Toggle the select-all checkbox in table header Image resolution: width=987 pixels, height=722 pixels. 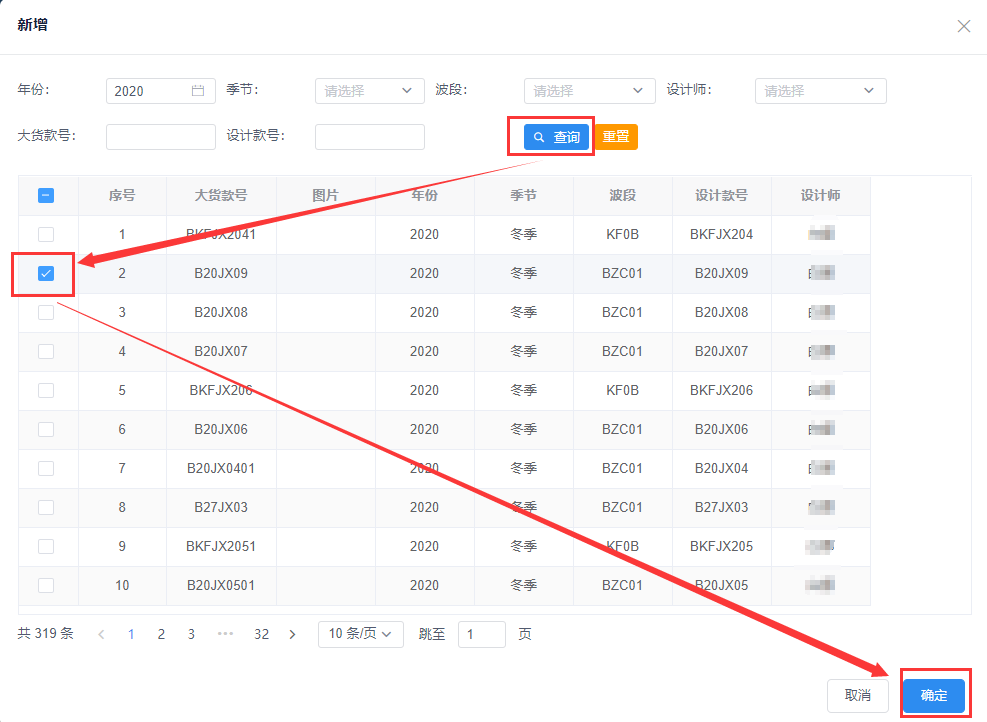pos(46,196)
